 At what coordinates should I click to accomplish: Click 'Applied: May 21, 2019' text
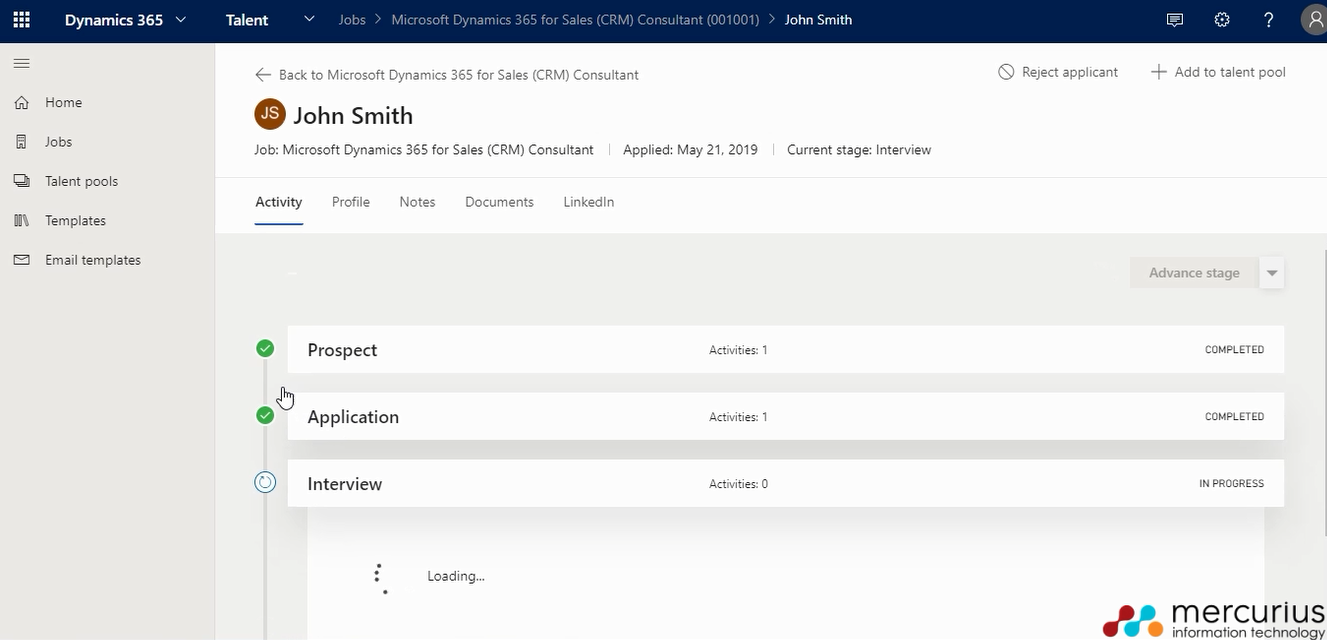pos(690,150)
